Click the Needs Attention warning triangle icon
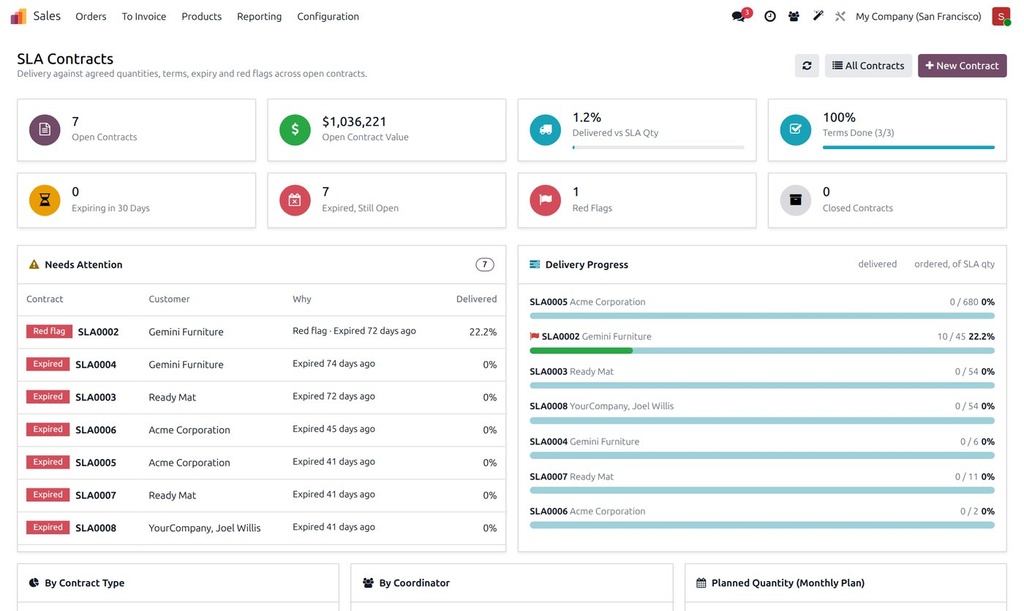Screen dimensions: 1024x611 click(34, 264)
